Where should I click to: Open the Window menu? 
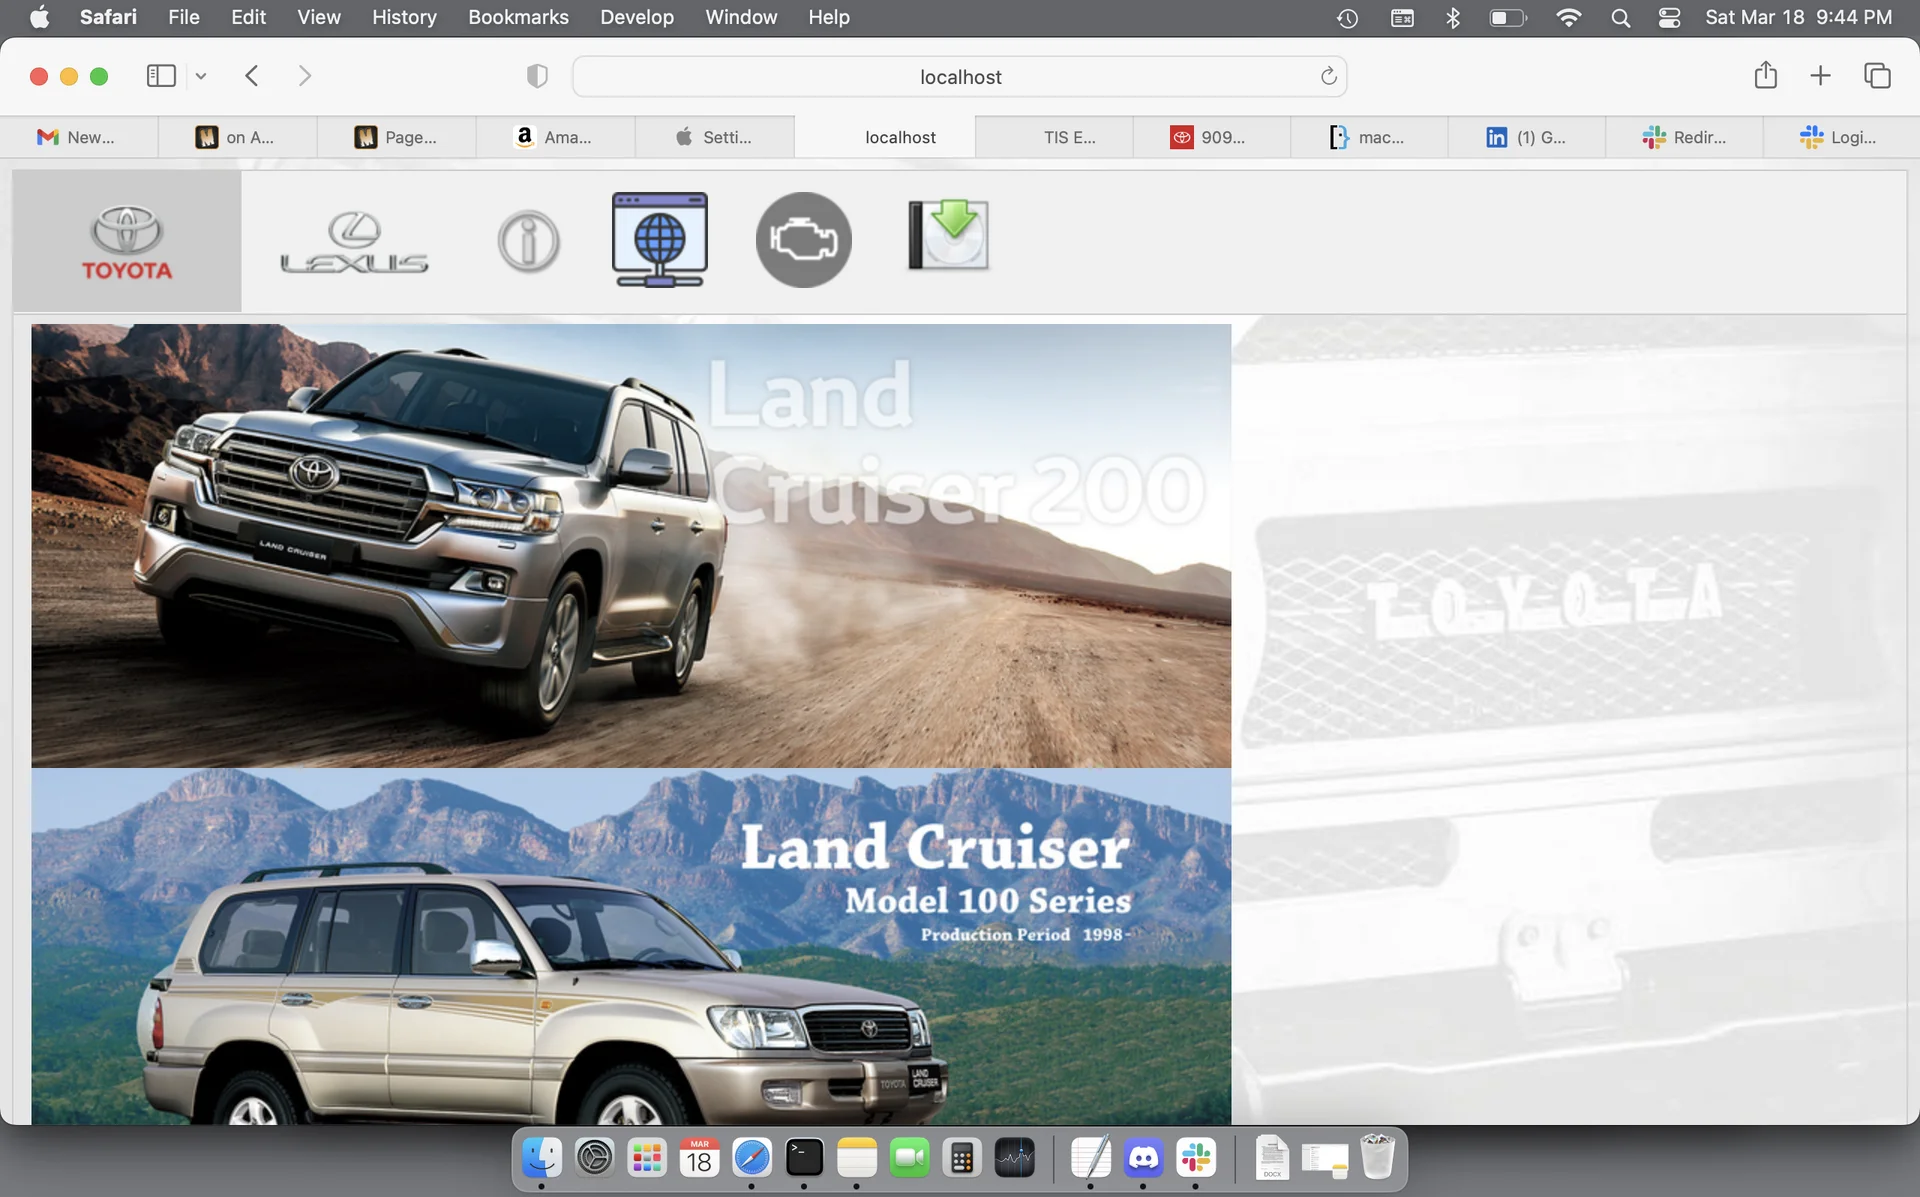click(741, 17)
